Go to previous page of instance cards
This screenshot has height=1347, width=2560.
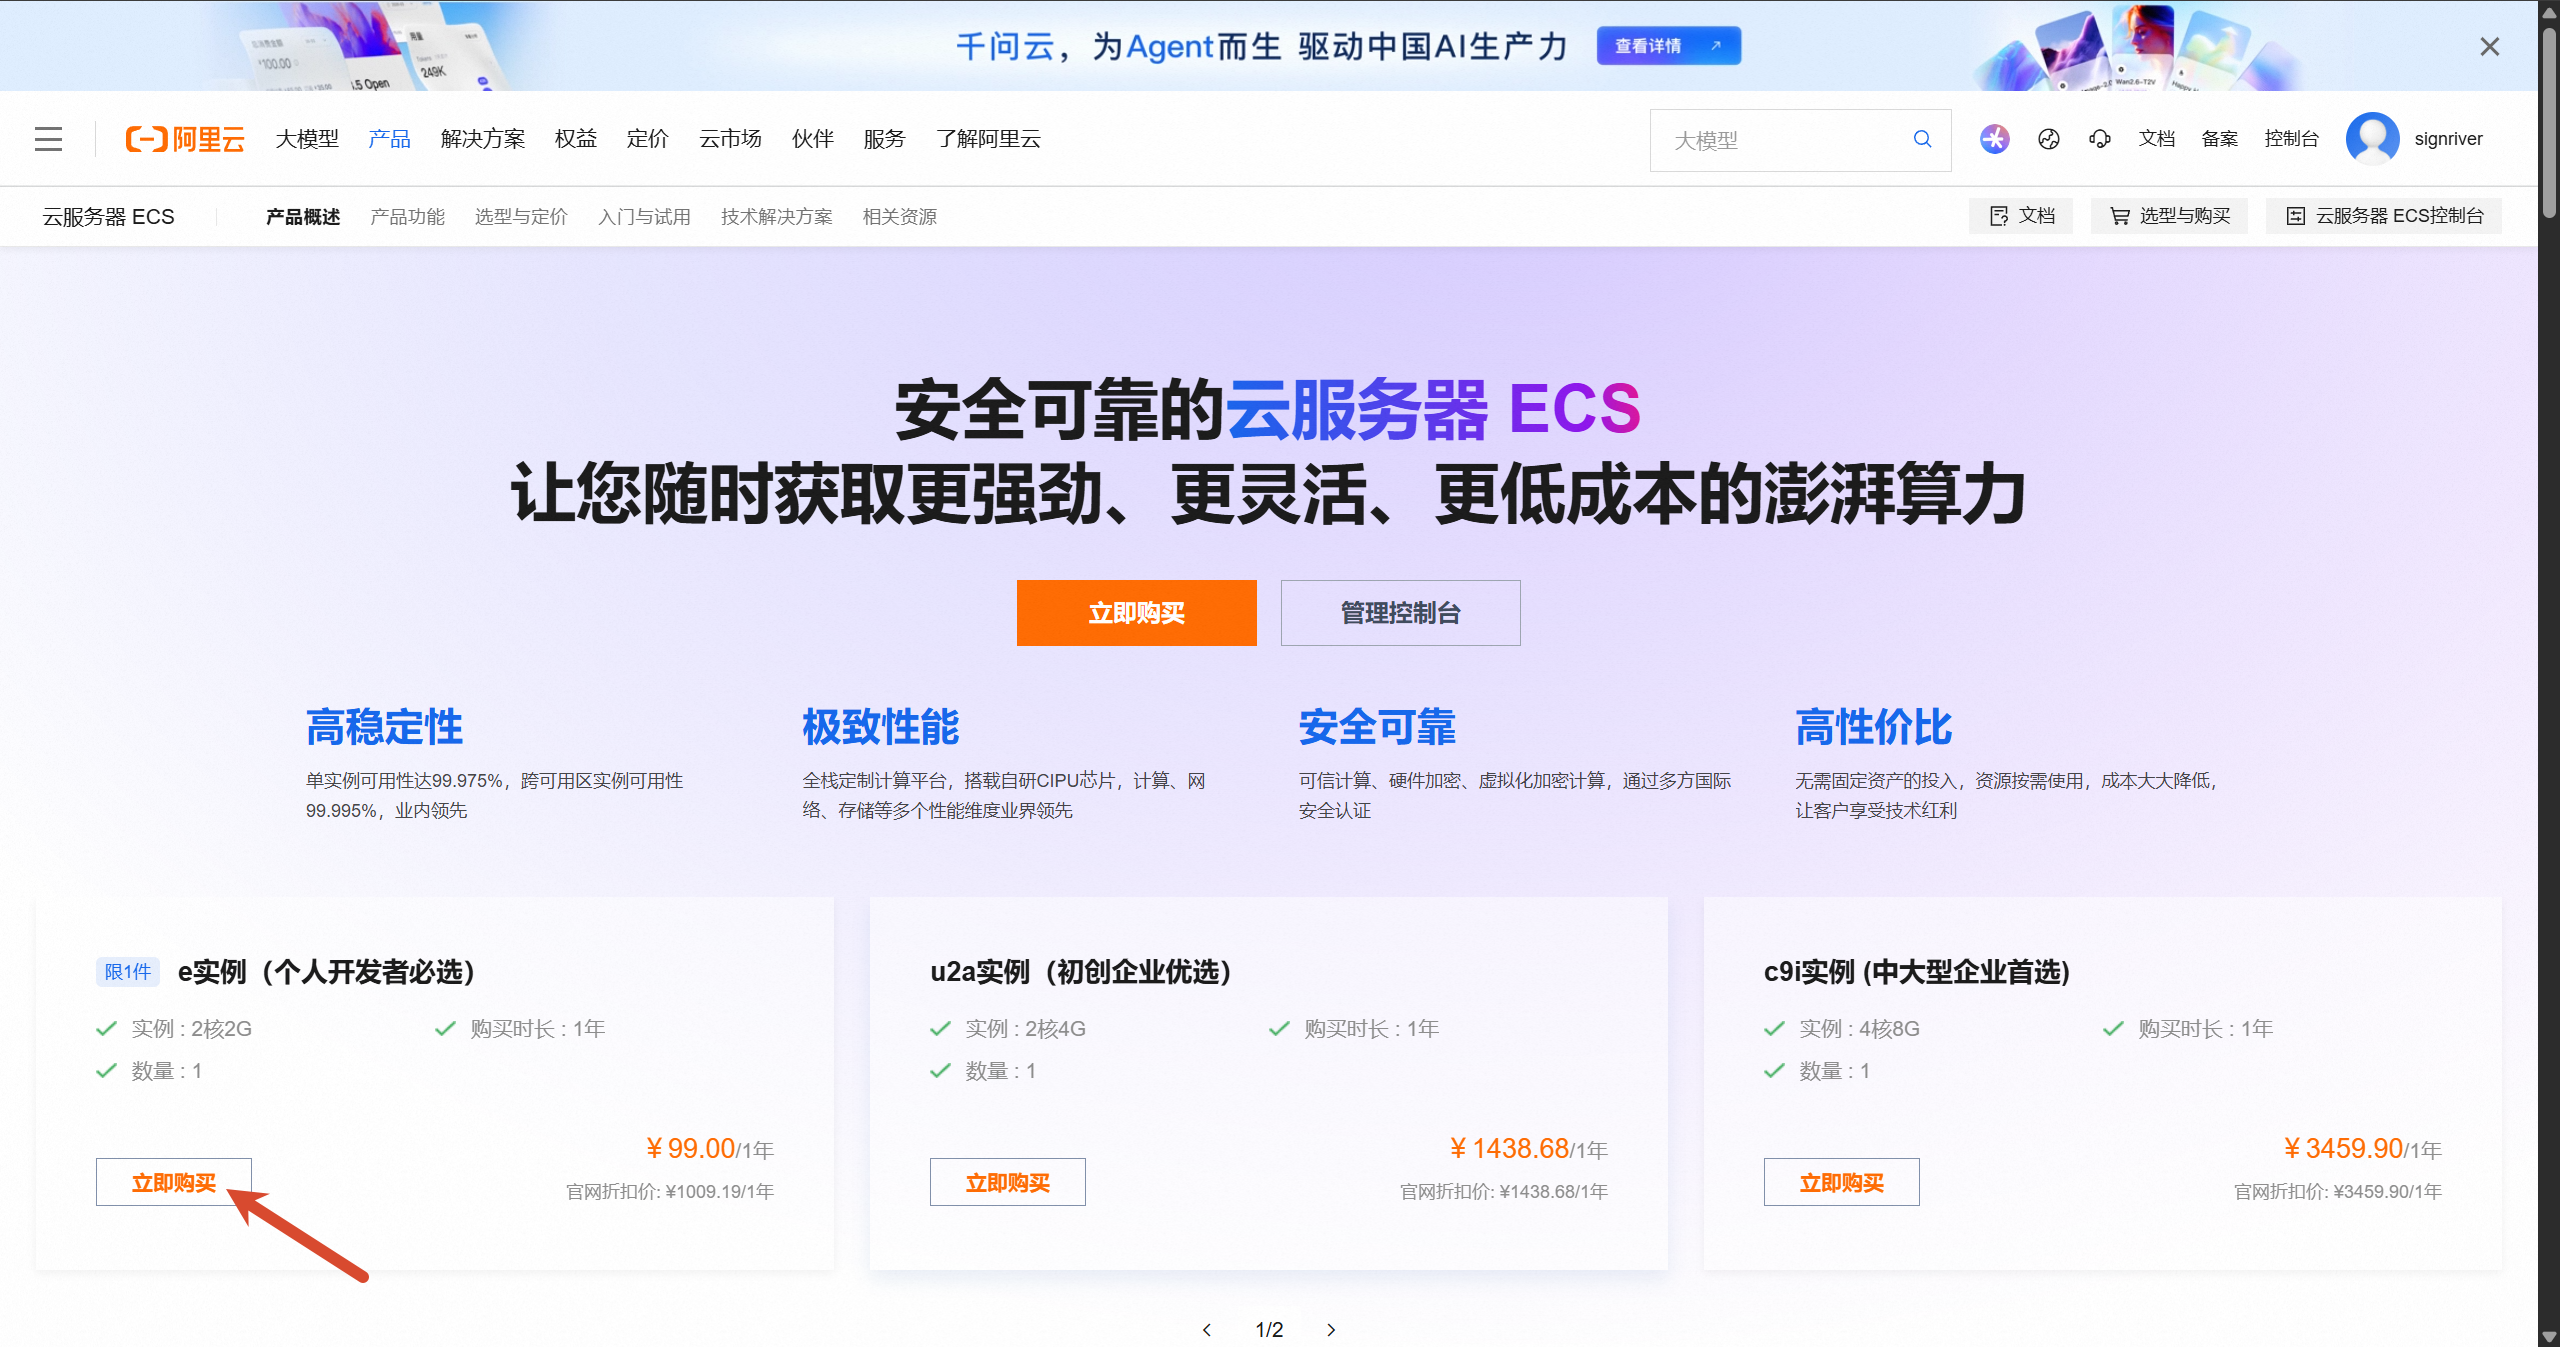1207,1329
